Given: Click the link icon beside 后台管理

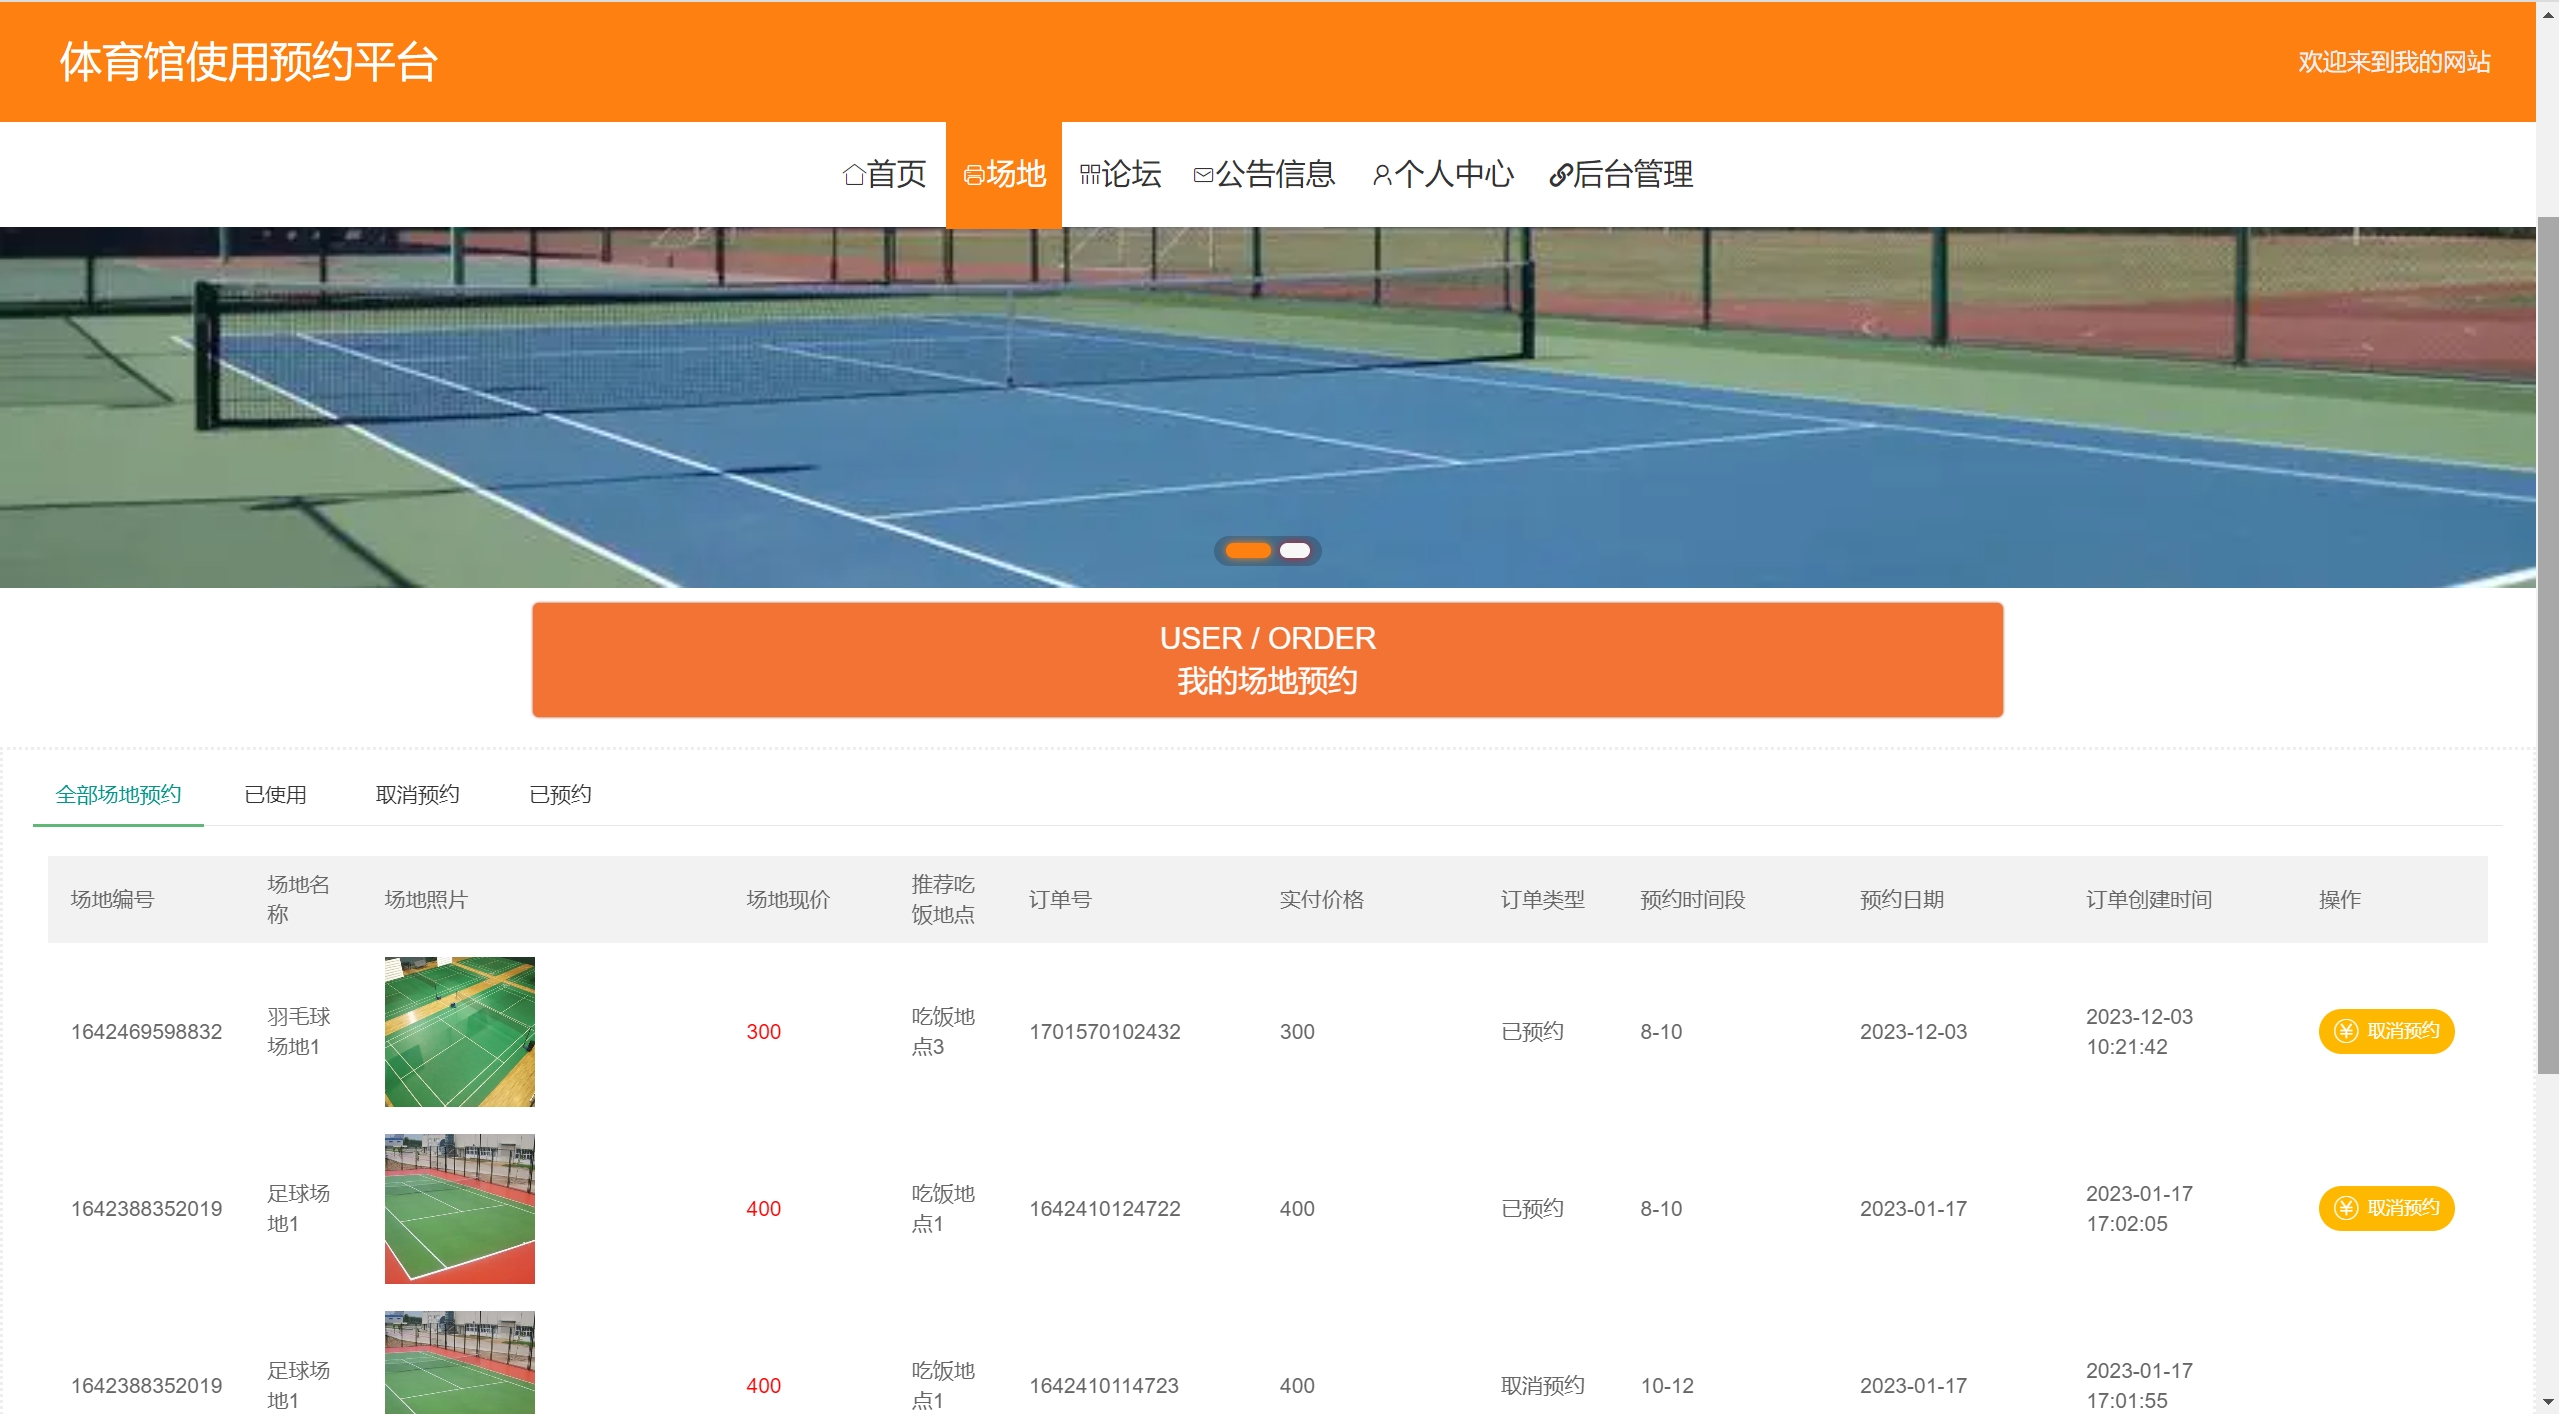Looking at the screenshot, I should 1559,175.
